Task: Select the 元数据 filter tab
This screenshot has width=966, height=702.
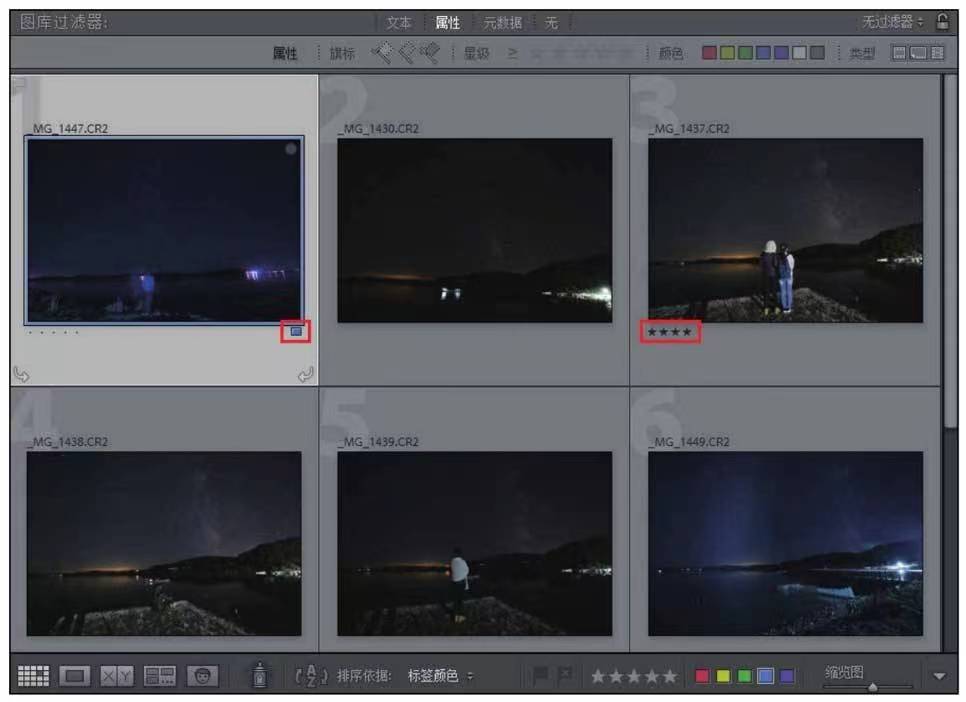Action: [502, 23]
